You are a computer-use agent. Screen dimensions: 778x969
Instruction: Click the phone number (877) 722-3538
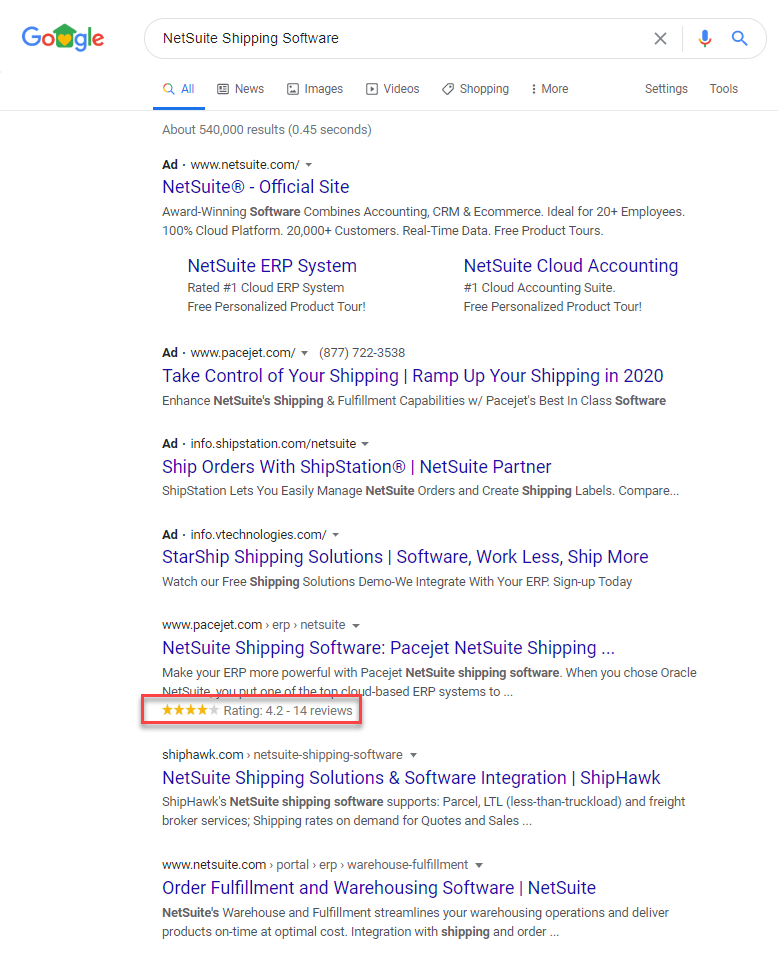click(362, 353)
